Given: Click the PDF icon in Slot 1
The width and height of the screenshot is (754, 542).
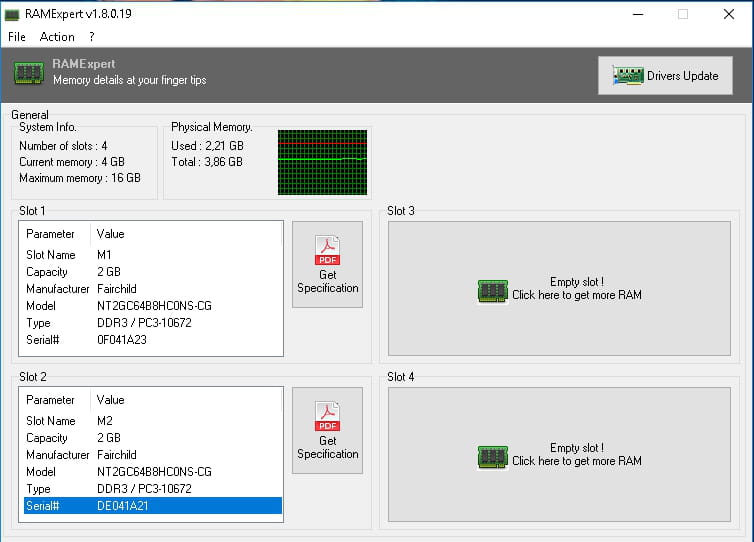Looking at the screenshot, I should 327,250.
